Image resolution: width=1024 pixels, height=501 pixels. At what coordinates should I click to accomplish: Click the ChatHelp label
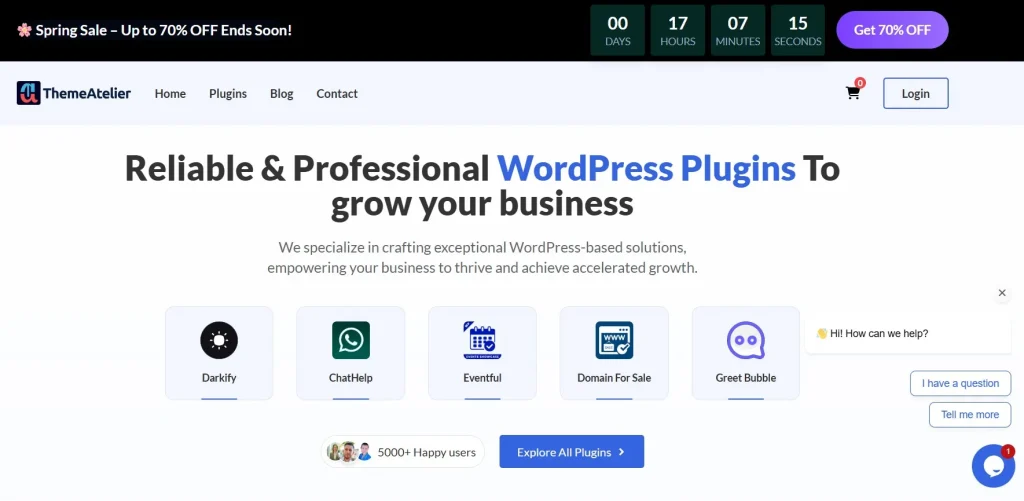tap(351, 378)
